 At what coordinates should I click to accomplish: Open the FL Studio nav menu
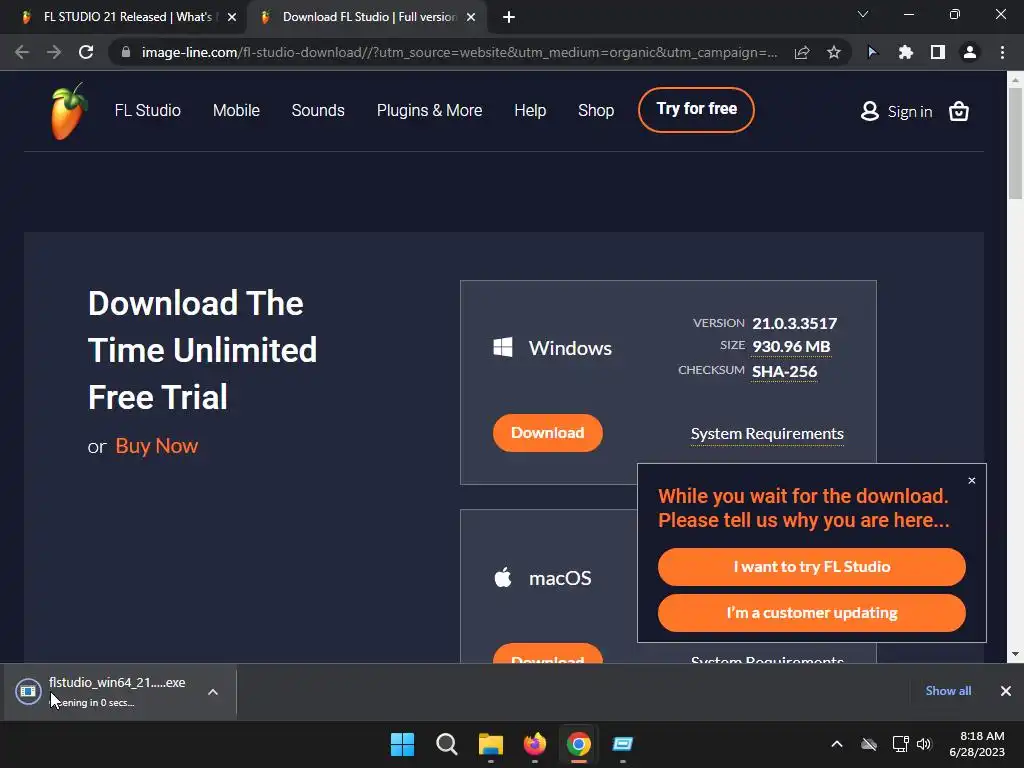148,110
